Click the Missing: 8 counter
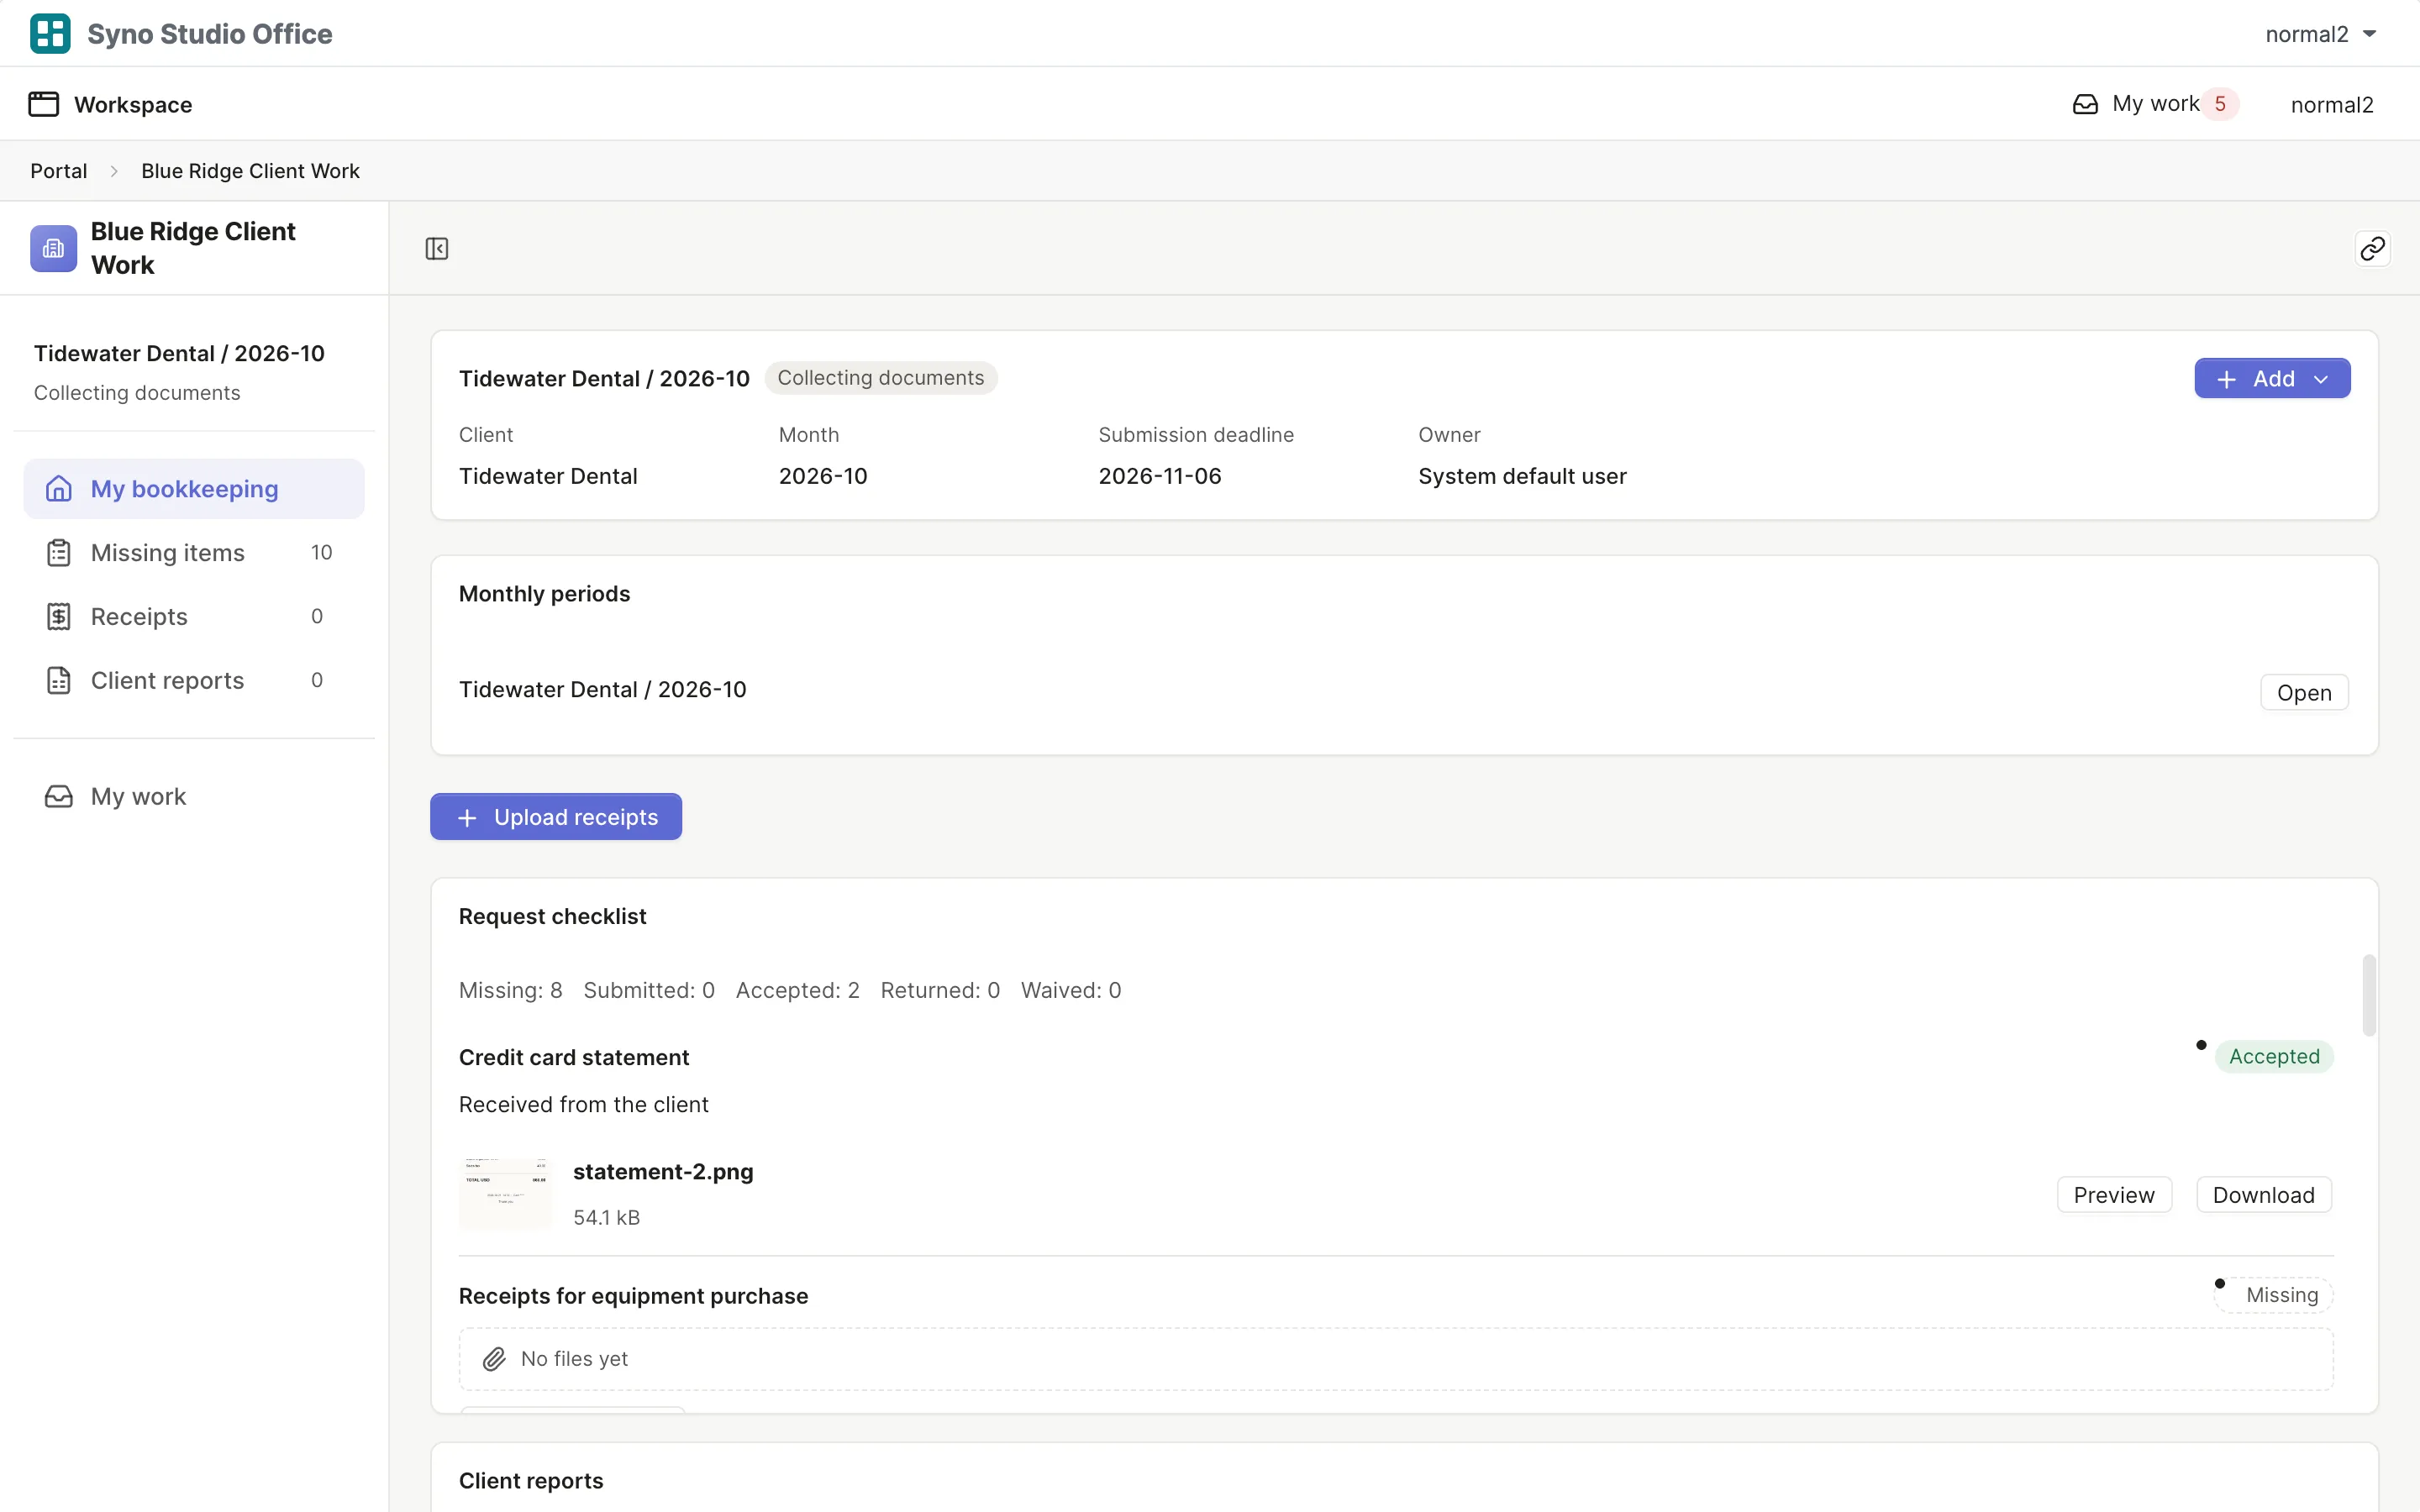Viewport: 2420px width, 1512px height. click(510, 990)
